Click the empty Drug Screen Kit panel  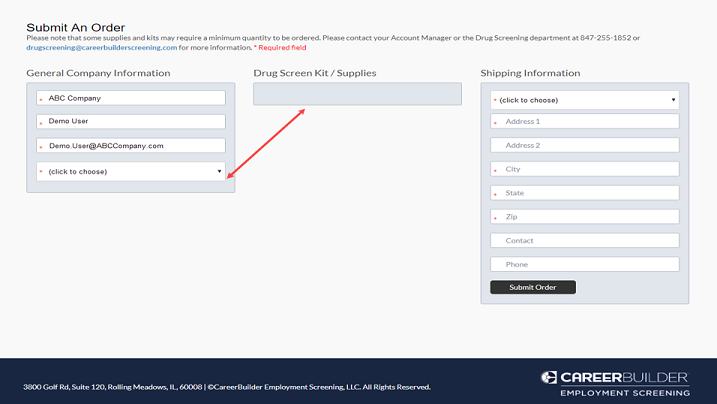click(357, 94)
